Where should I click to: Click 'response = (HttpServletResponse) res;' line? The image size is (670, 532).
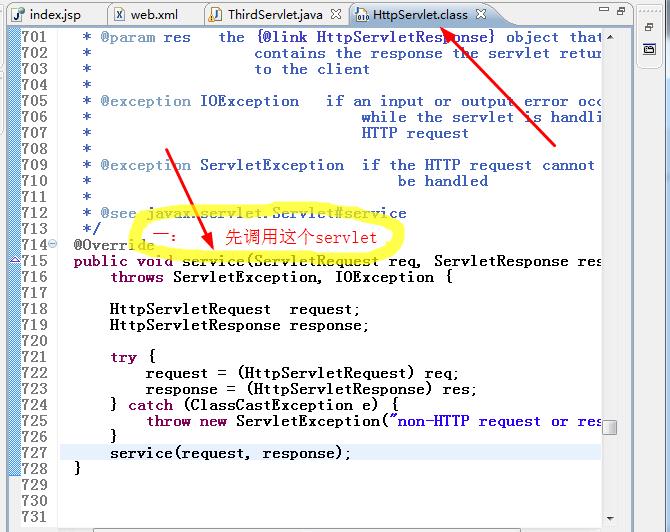(x=311, y=389)
